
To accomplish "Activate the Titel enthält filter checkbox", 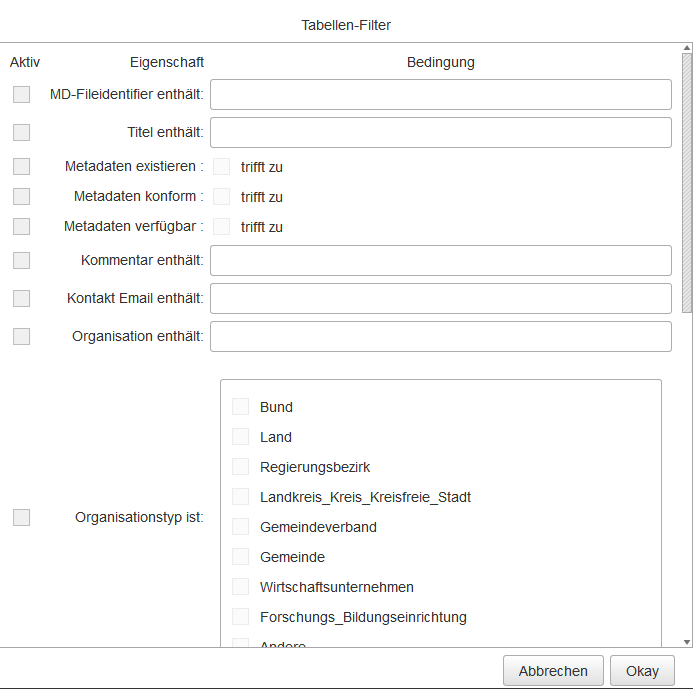I will click(21, 133).
